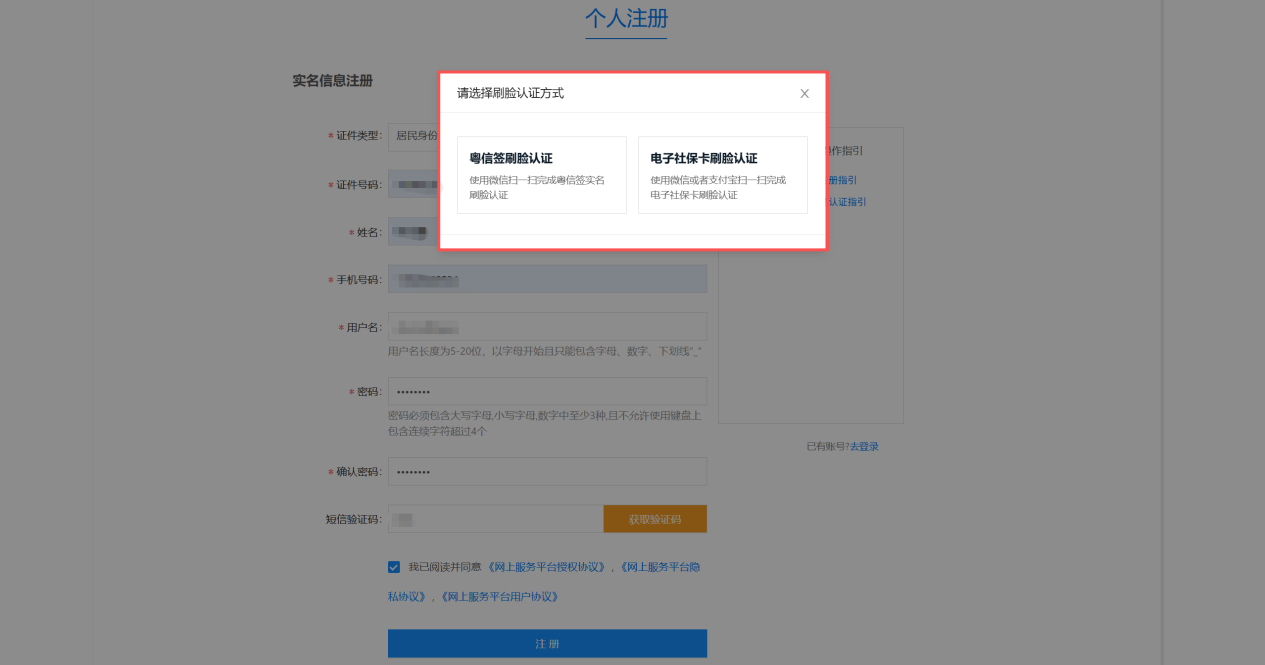This screenshot has height=665, width=1265.
Task: Choose 电子社保卡刷脸认证 option card
Action: coord(723,175)
